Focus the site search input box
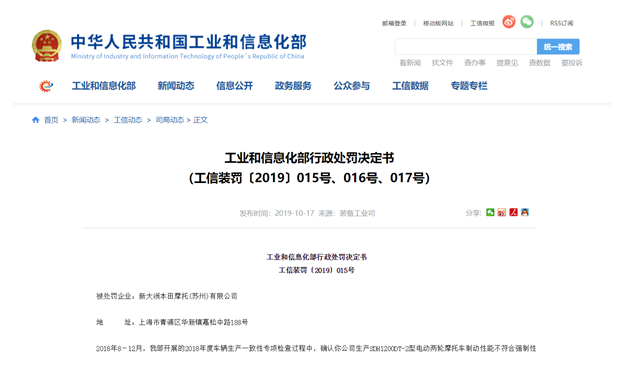This screenshot has width=617, height=367. point(466,47)
